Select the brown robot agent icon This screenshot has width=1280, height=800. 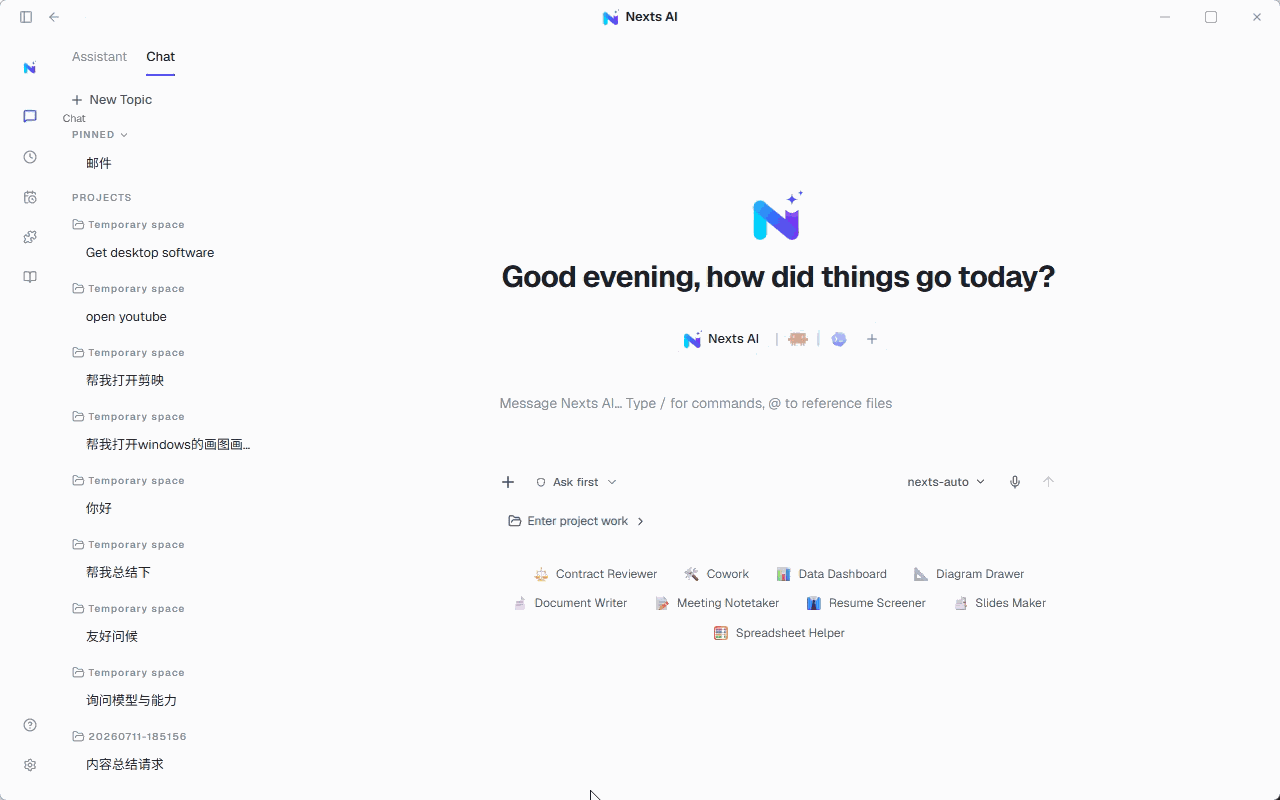[797, 339]
